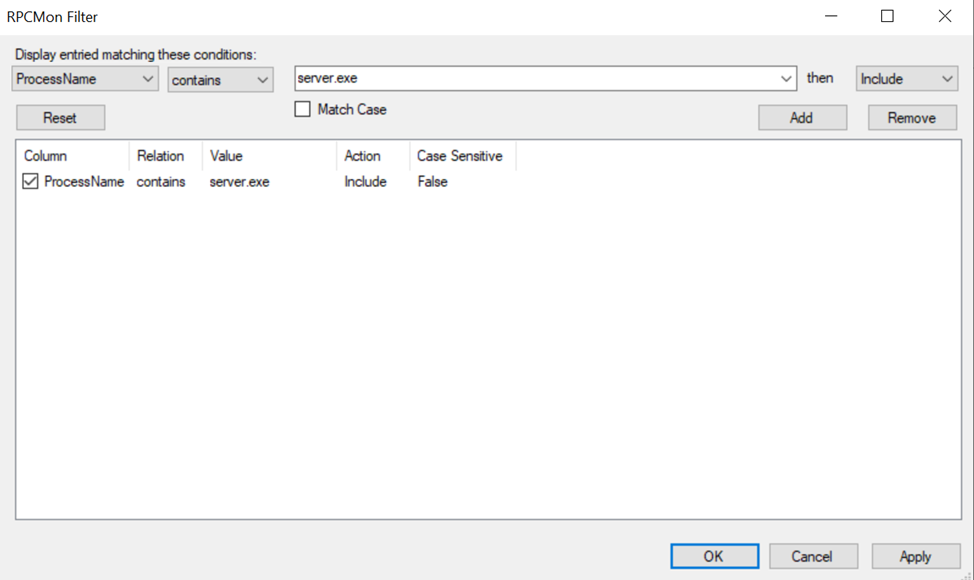Apply the filter settings
Viewport: 974px width, 580px height.
pyautogui.click(x=915, y=557)
